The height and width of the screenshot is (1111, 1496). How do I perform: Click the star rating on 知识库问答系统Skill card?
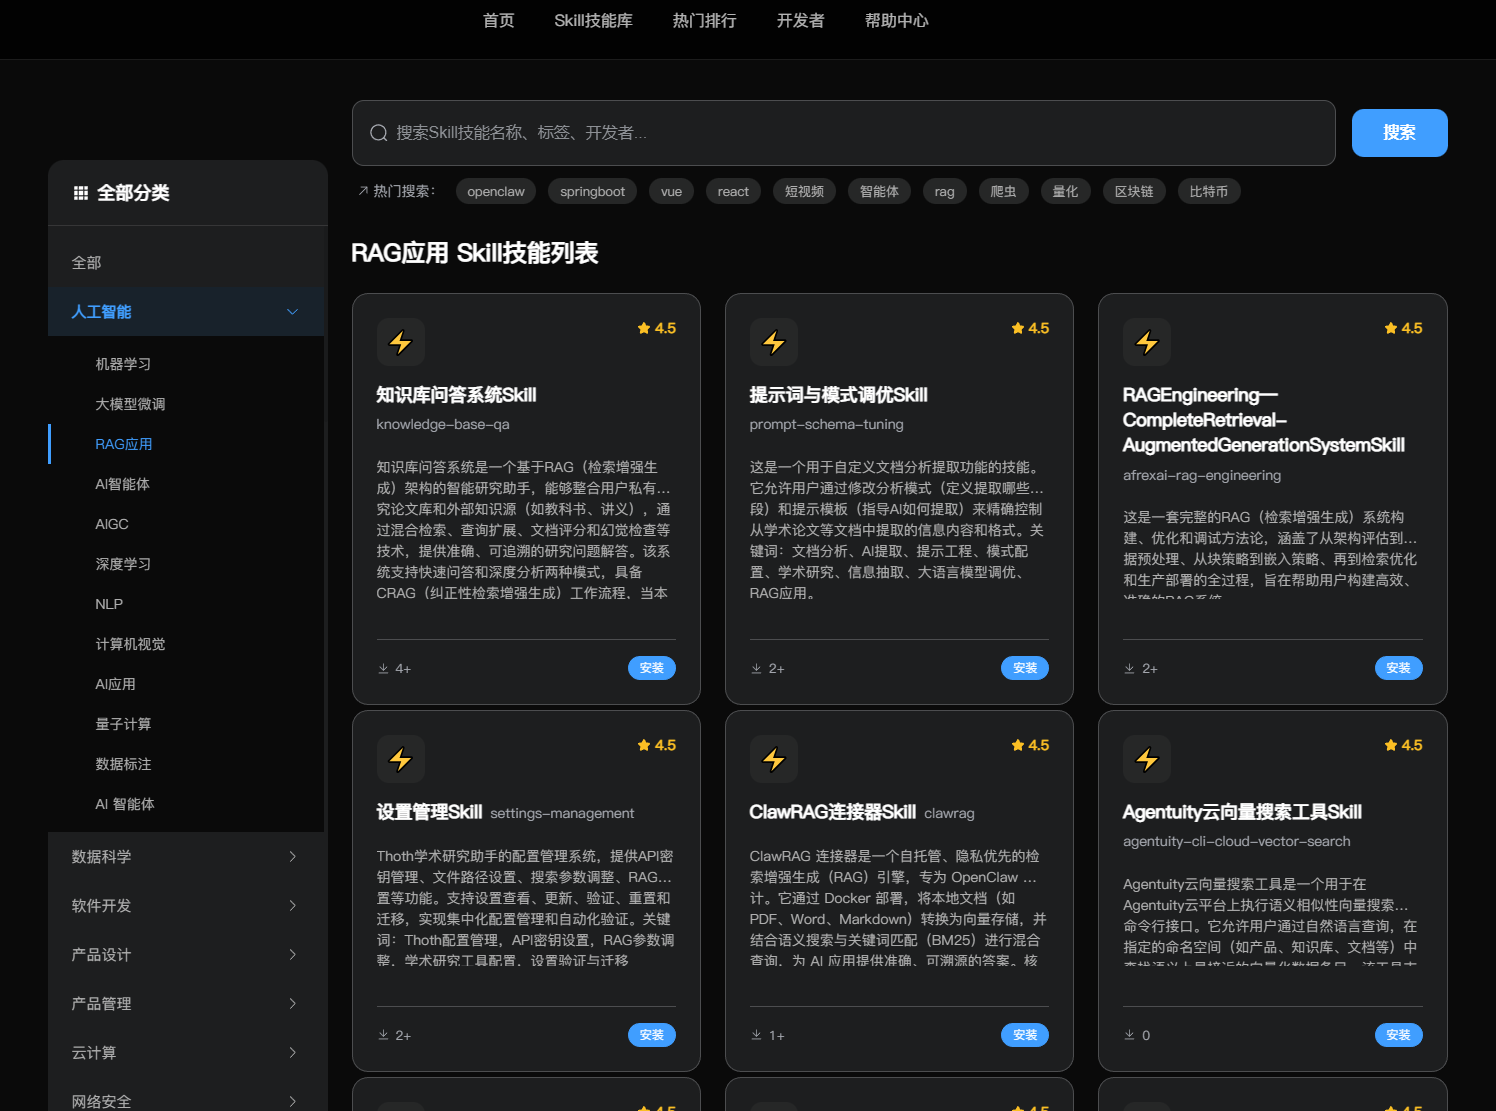pos(655,327)
